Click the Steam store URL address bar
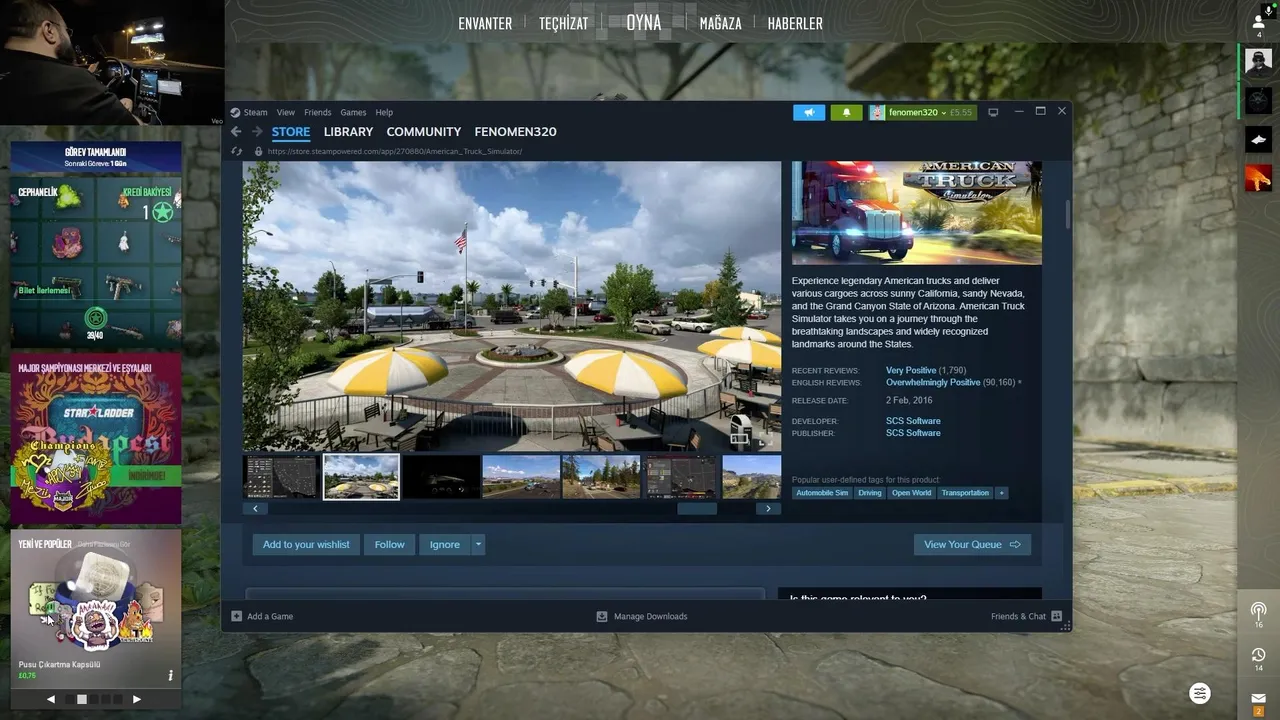Image resolution: width=1280 pixels, height=720 pixels. [395, 152]
